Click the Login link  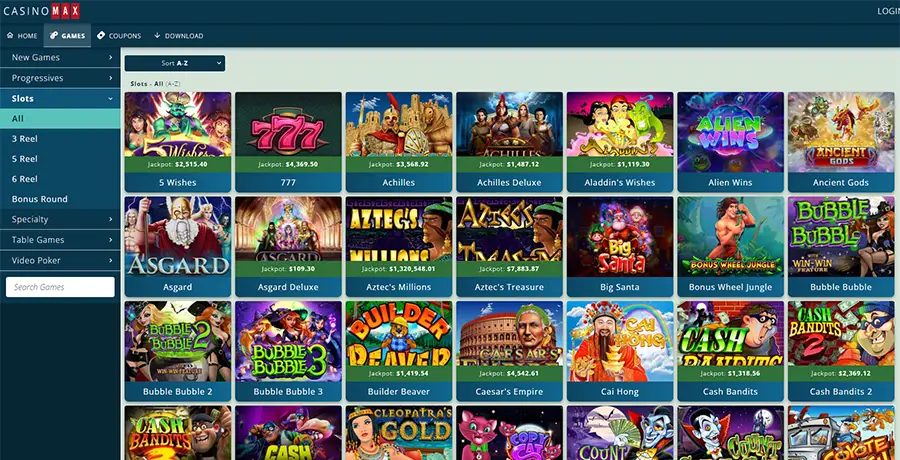point(889,11)
